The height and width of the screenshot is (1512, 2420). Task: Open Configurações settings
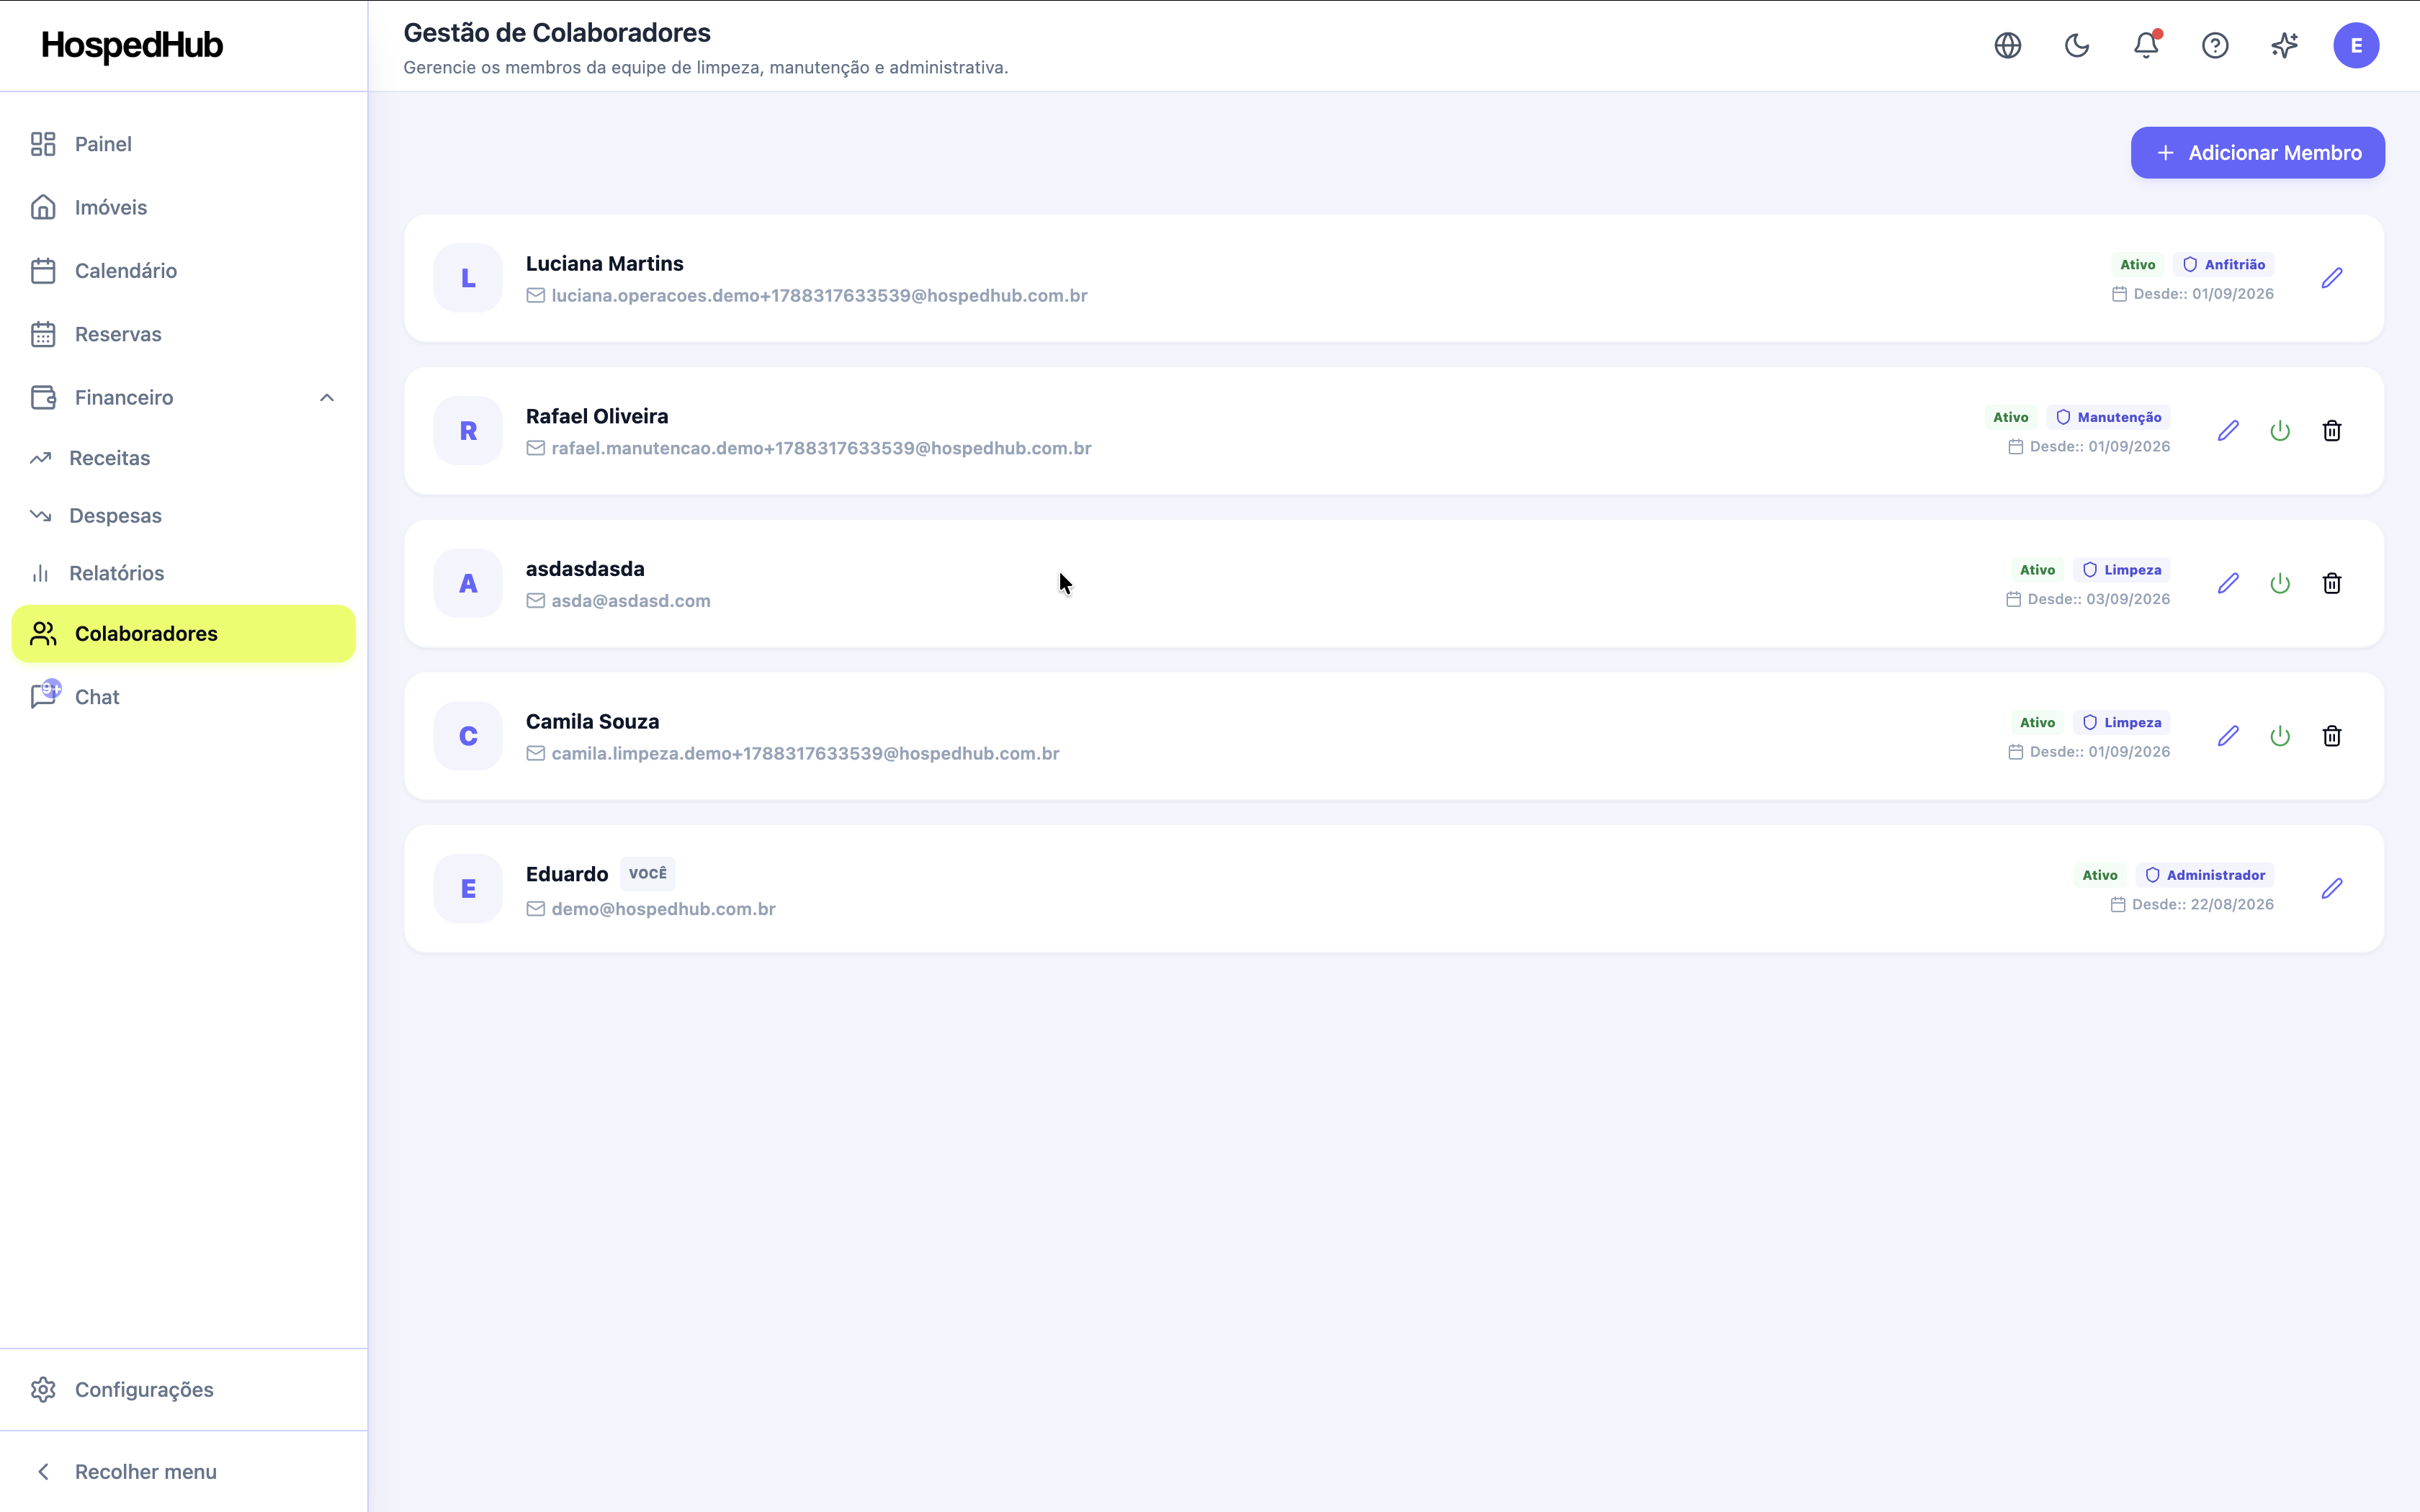click(184, 1390)
